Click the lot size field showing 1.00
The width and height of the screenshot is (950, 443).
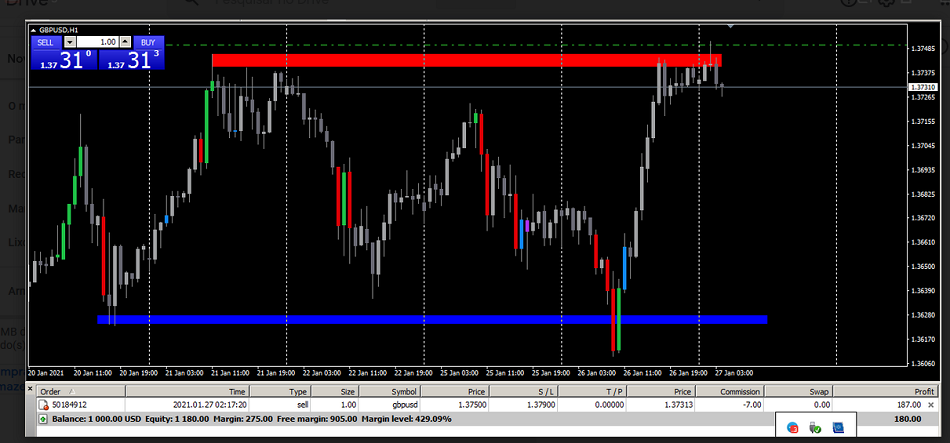97,43
